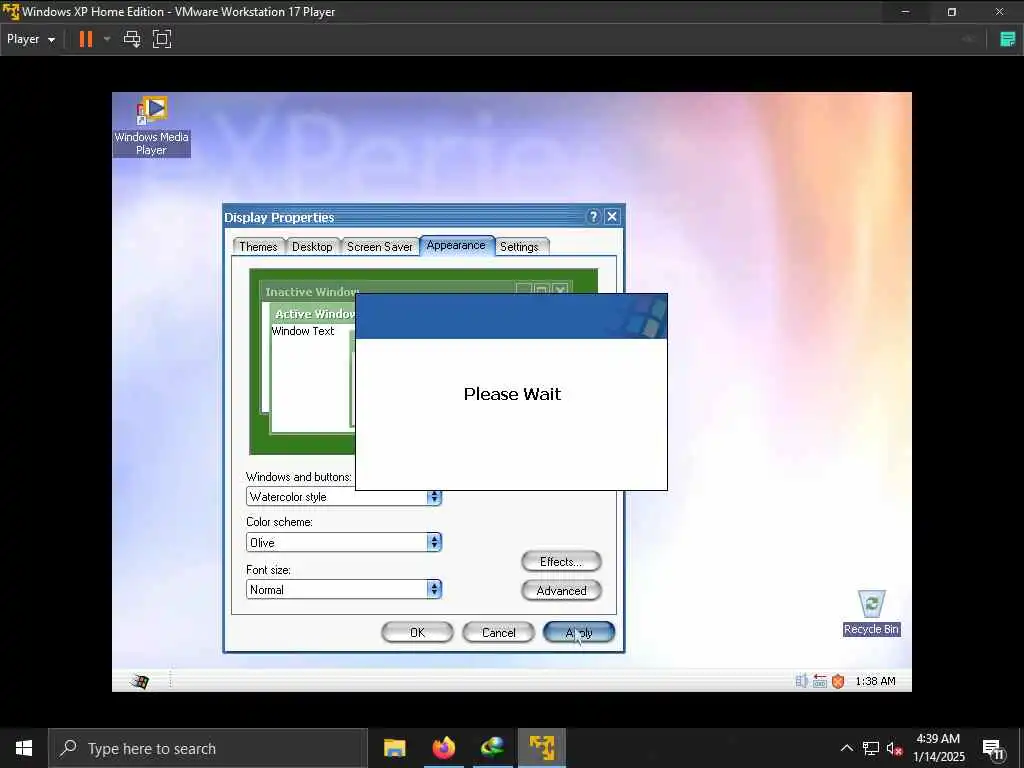This screenshot has width=1024, height=768.
Task: Click the Inactive Window preview title
Action: click(x=312, y=292)
